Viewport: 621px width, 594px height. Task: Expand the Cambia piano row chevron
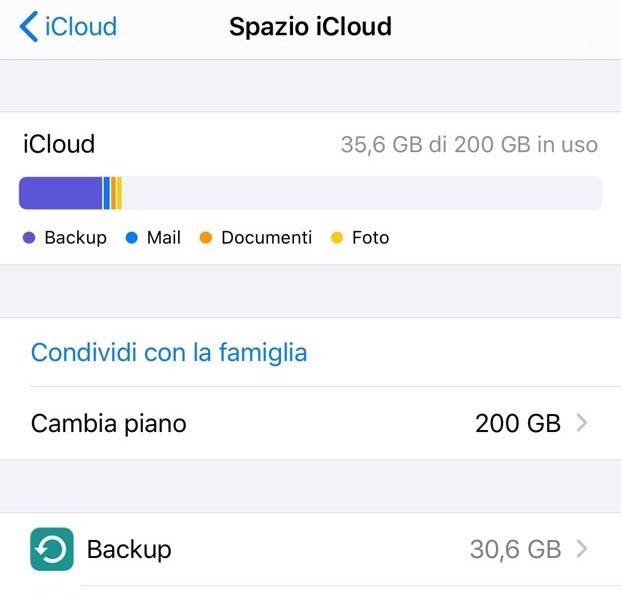582,423
